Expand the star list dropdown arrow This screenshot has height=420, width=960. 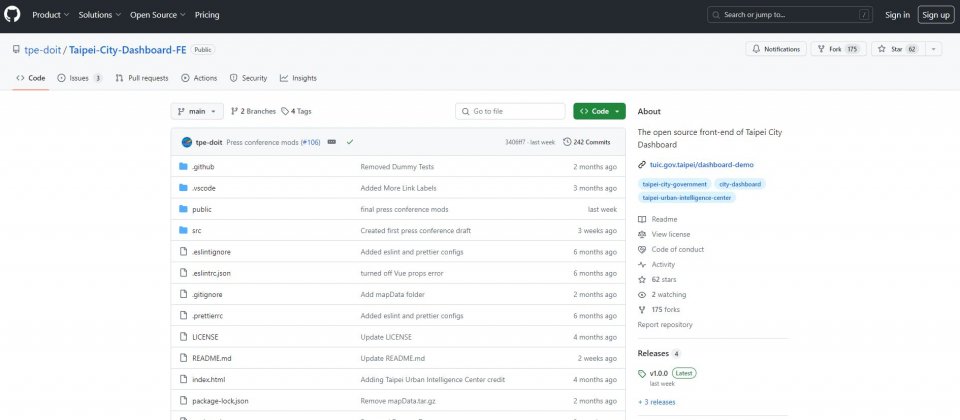click(x=933, y=49)
